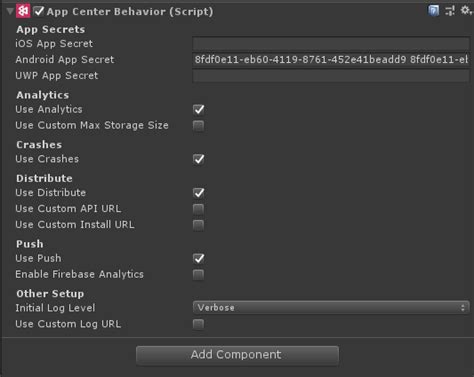Click the App Center script icon
This screenshot has width=474, height=377.
coord(23,11)
